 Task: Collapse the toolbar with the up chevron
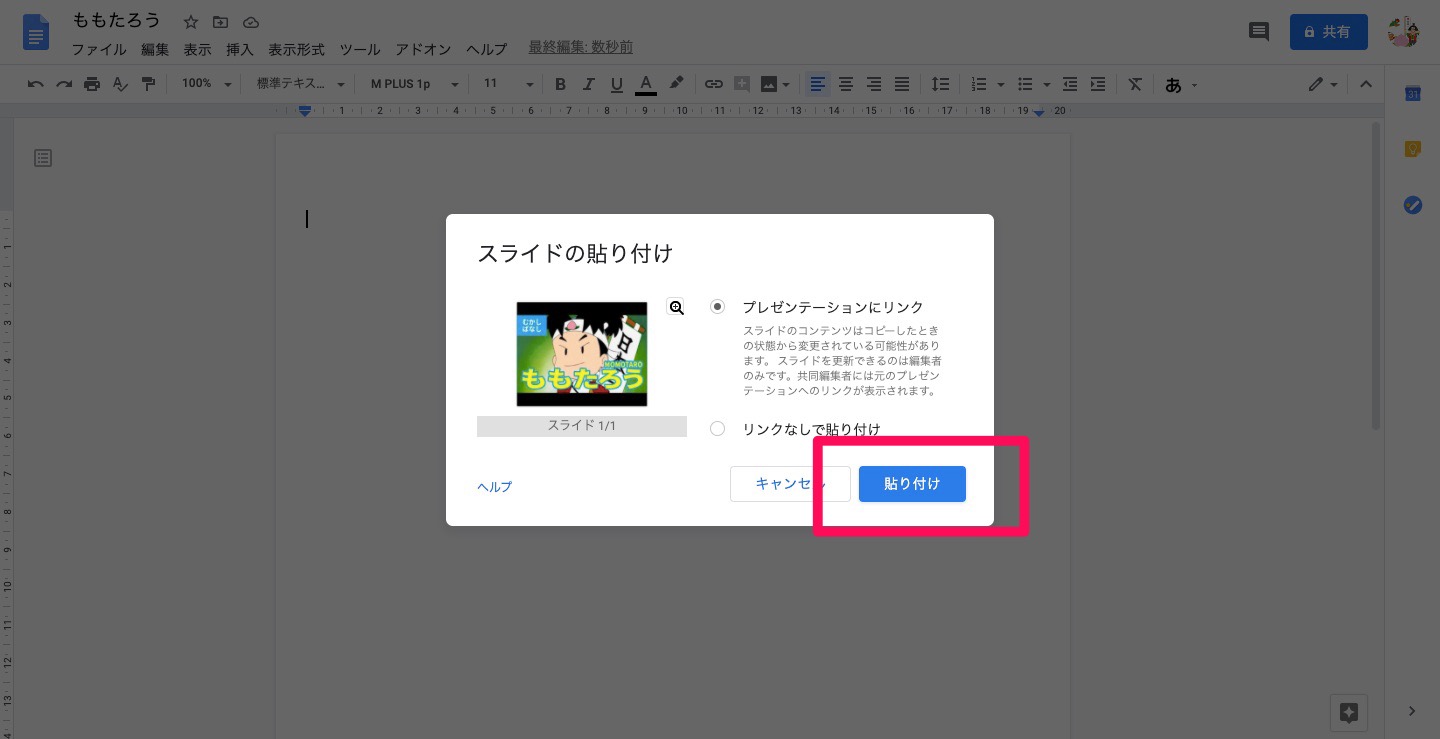tap(1366, 85)
